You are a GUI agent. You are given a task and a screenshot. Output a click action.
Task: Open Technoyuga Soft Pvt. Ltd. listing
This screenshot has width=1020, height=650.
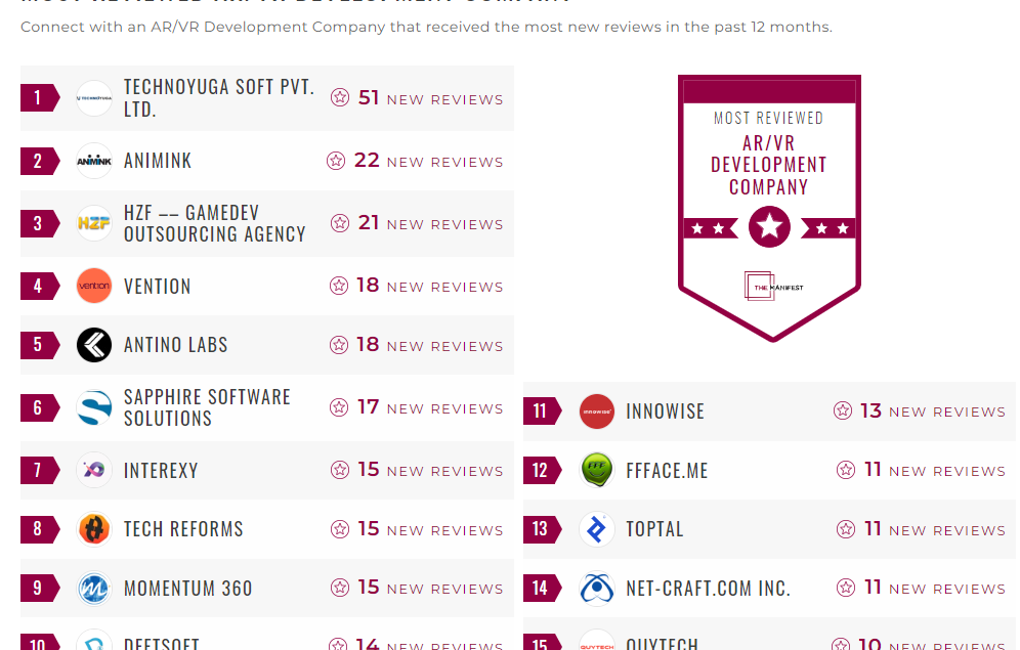pyautogui.click(x=219, y=98)
